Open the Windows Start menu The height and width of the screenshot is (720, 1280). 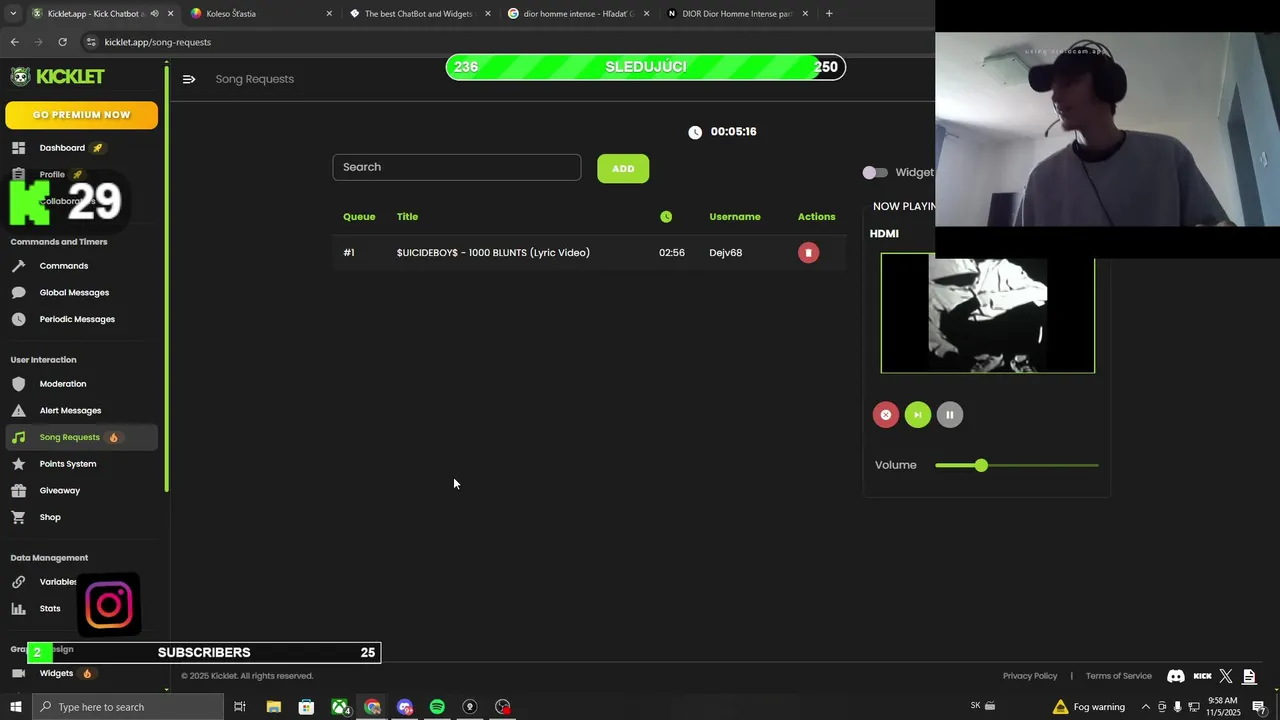(15, 707)
